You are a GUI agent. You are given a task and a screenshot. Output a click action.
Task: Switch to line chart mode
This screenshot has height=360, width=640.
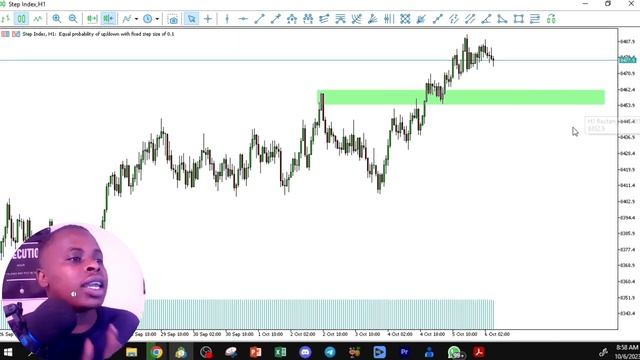point(38,19)
